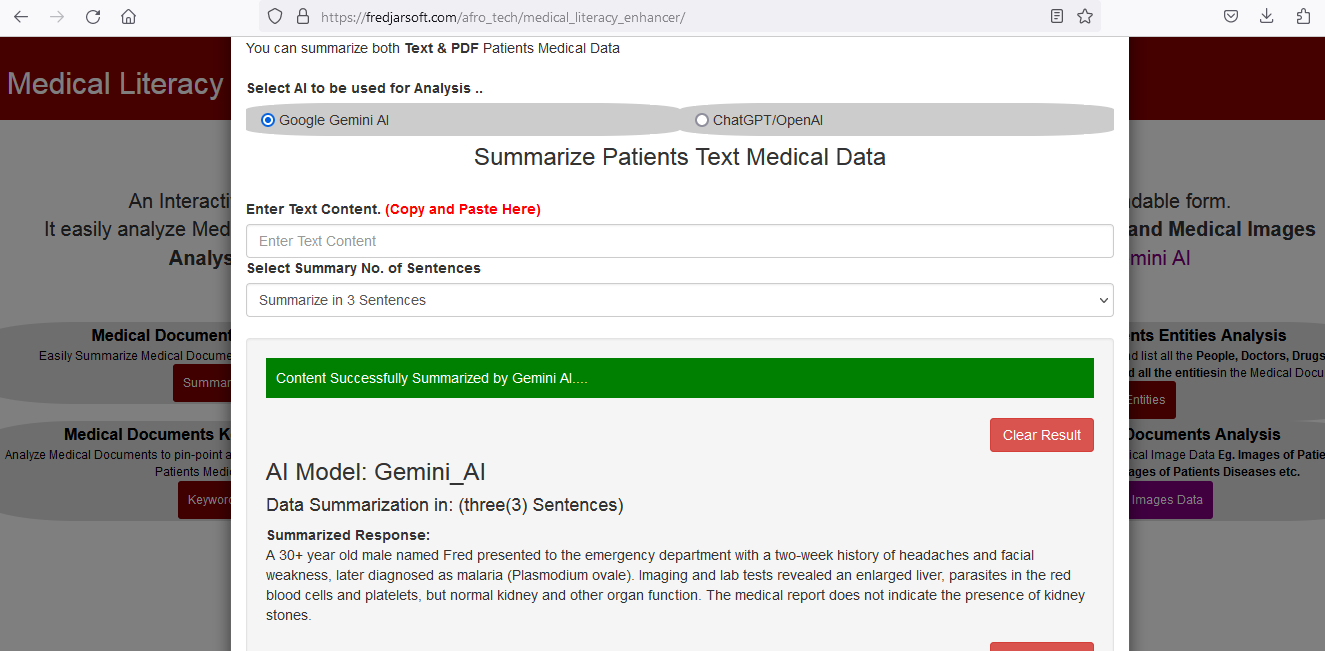Bookmark this page with the star icon

pos(1085,17)
